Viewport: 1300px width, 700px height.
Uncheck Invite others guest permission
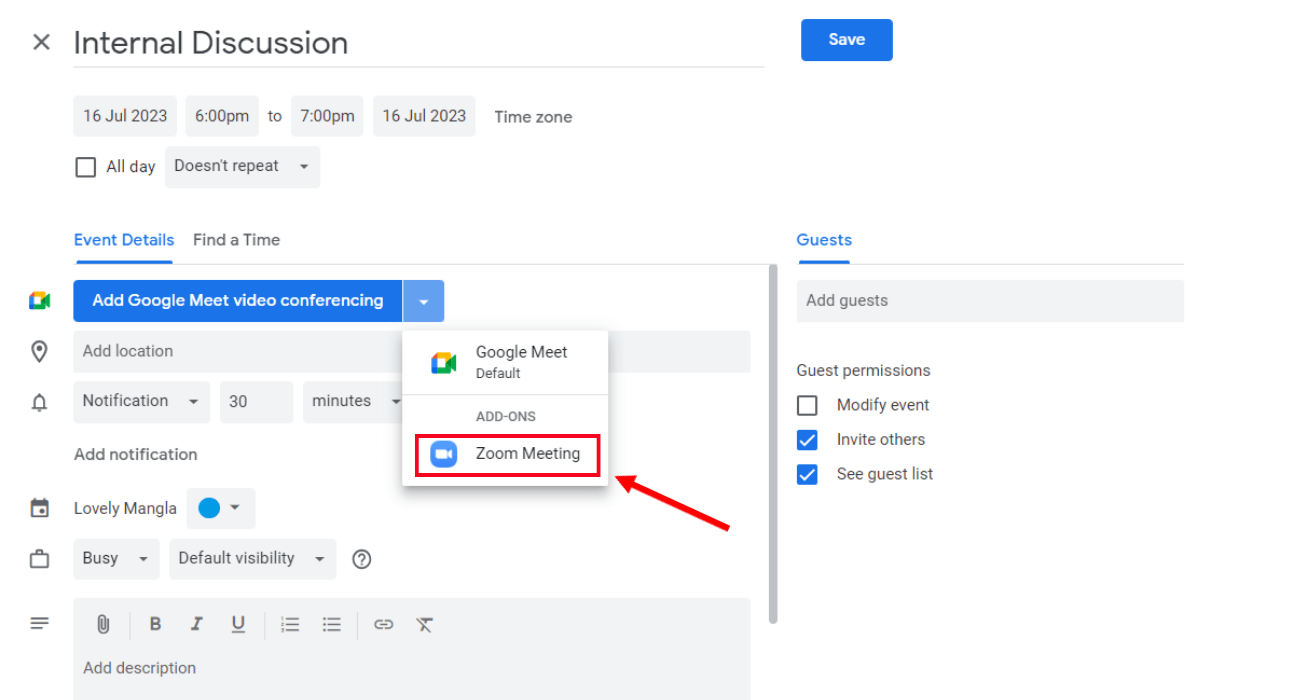click(x=807, y=440)
